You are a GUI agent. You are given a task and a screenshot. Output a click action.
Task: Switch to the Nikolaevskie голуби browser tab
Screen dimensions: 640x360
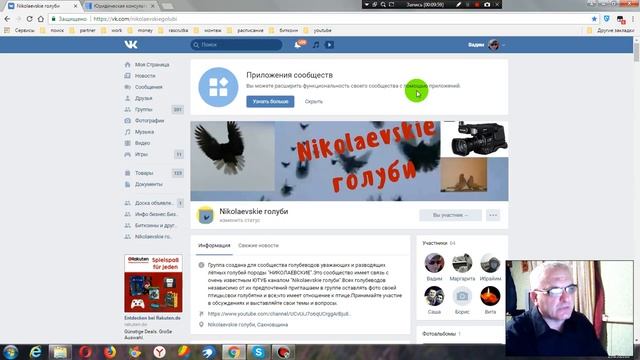click(x=42, y=6)
